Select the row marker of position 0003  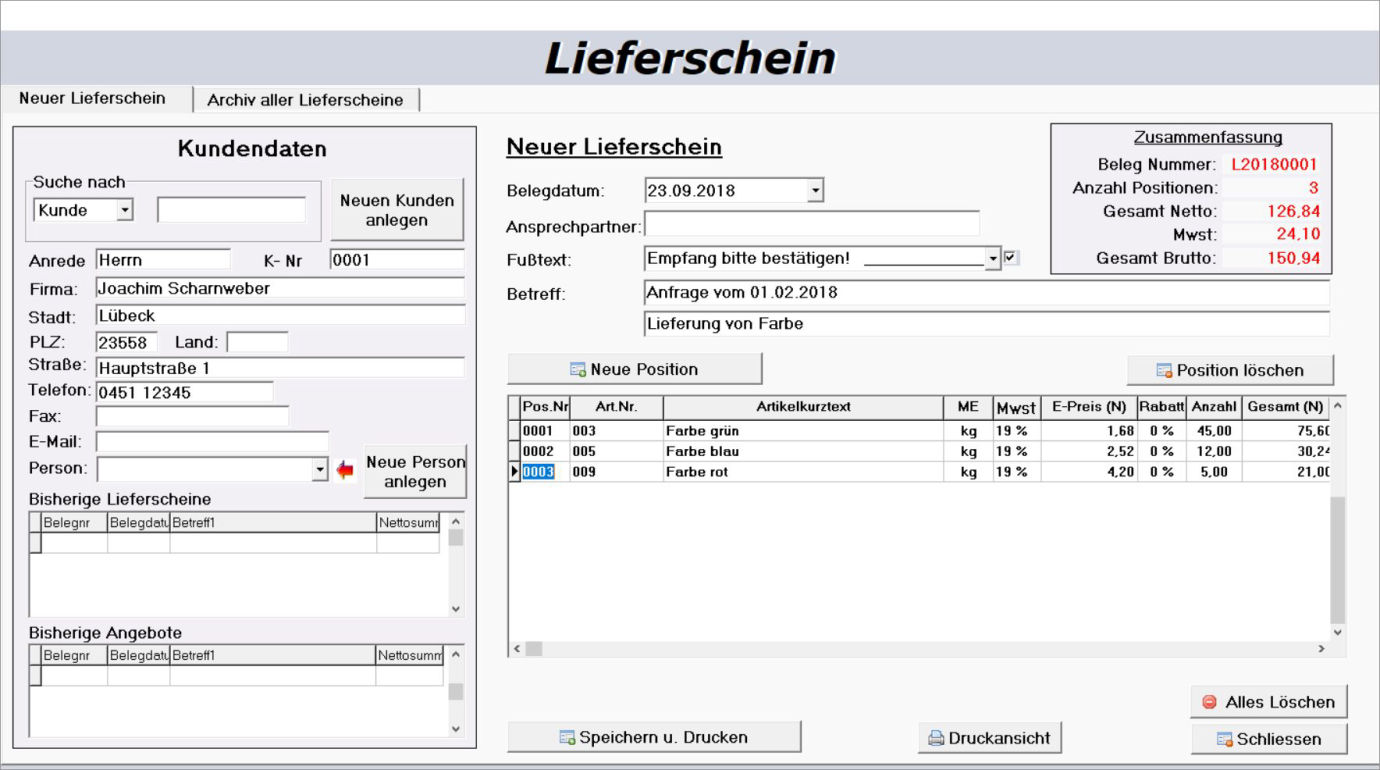pos(514,472)
